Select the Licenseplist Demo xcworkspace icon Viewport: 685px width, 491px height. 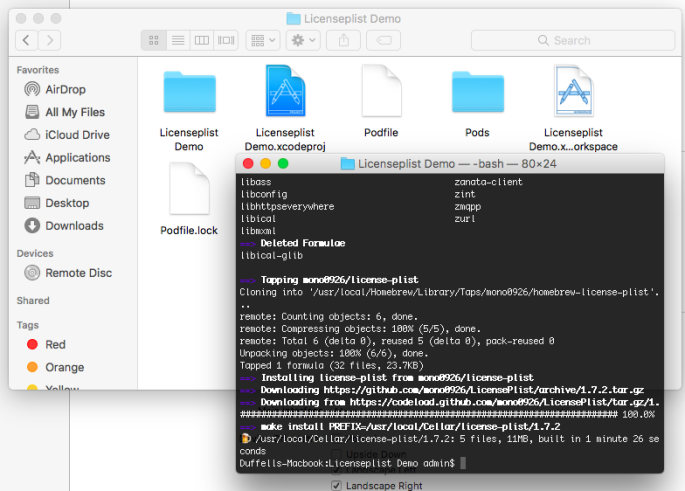(x=574, y=91)
